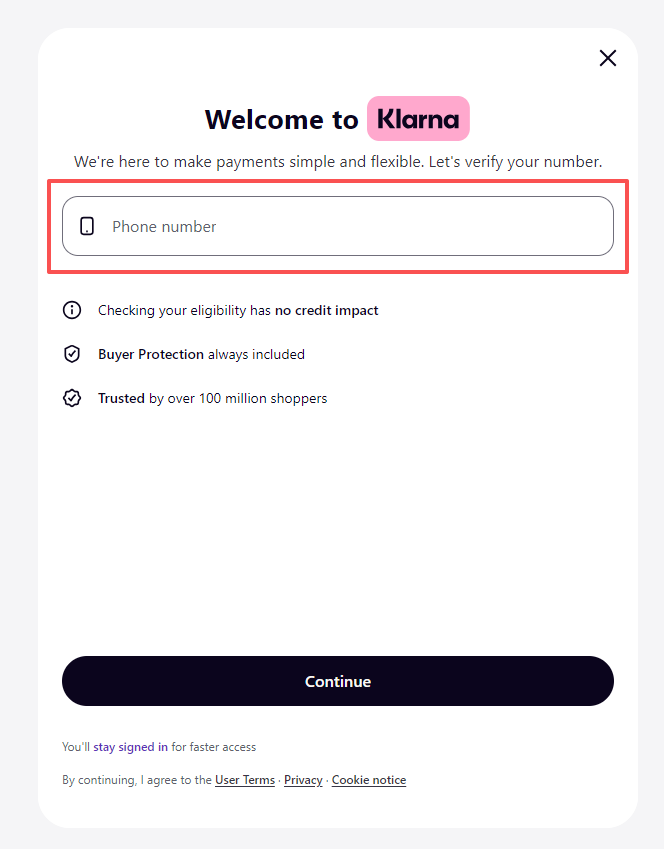Viewport: 664px width, 849px height.
Task: Click the By continuing, I agree text
Action: [x=136, y=780]
